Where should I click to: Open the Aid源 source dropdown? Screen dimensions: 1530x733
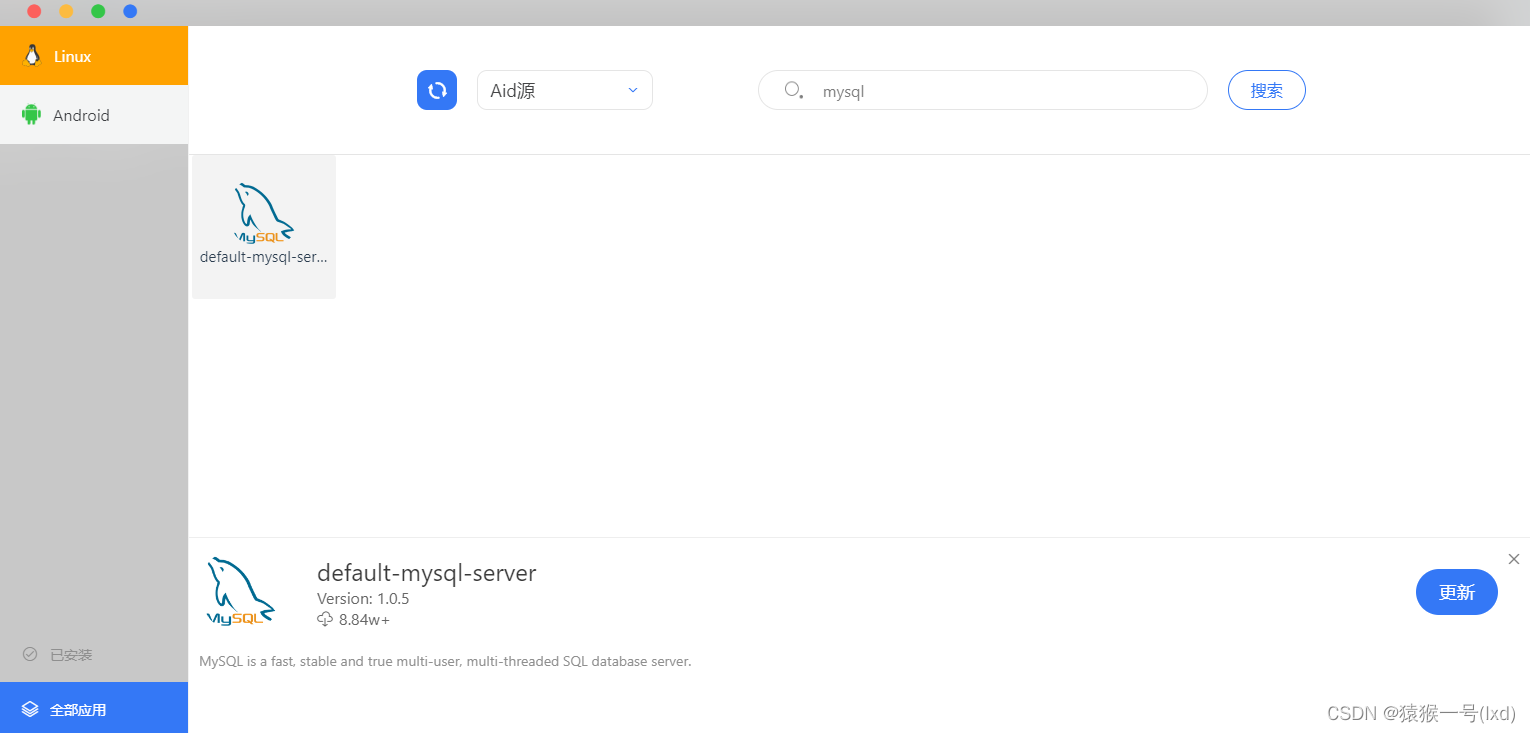(x=565, y=90)
